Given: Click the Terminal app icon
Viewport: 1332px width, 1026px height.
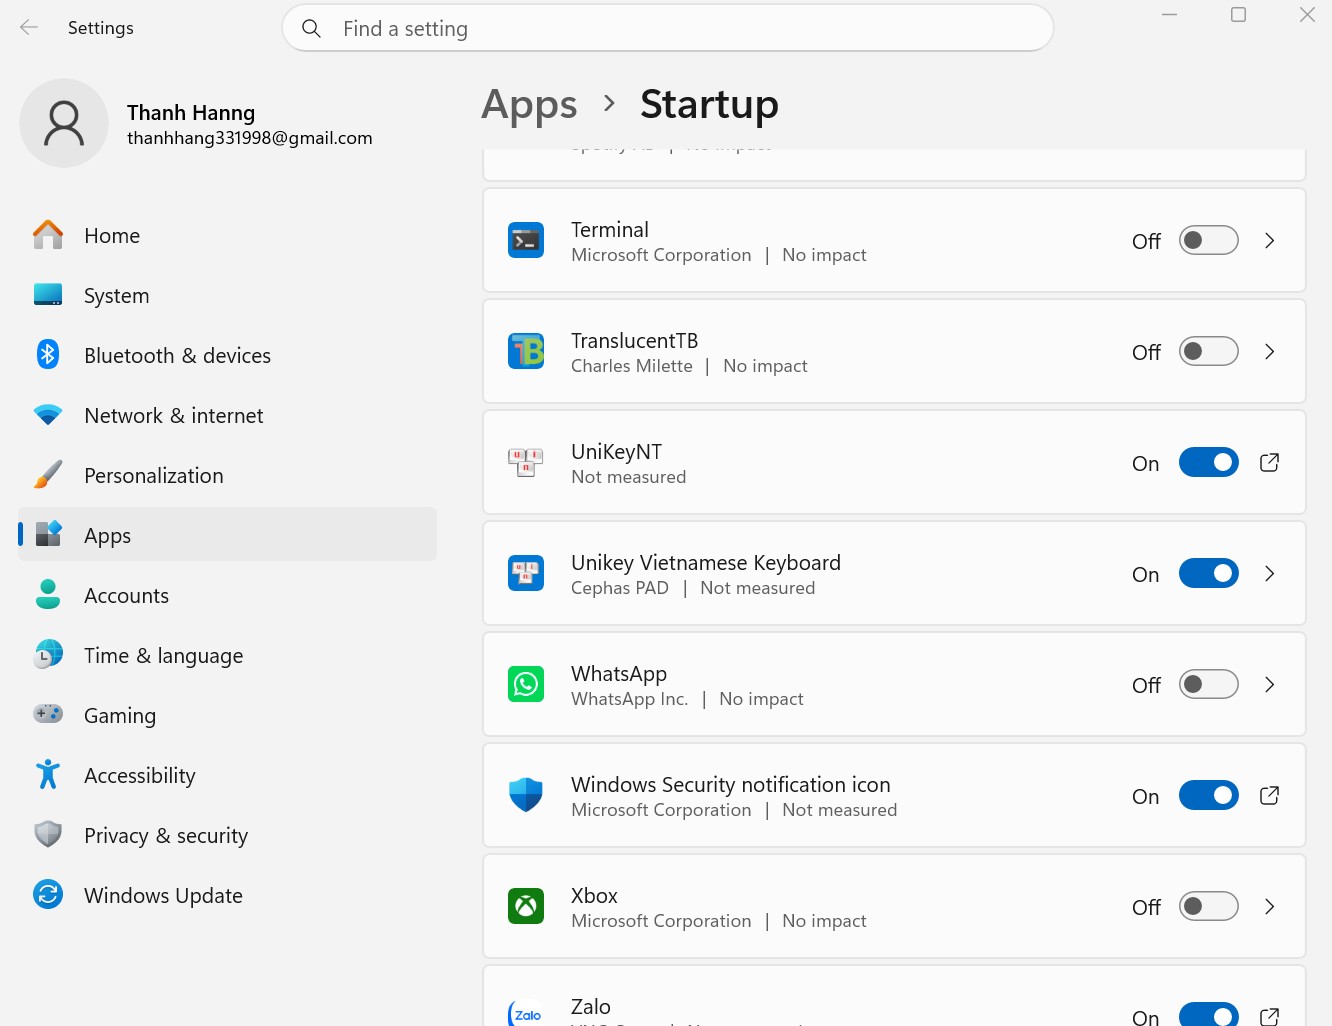Looking at the screenshot, I should click(x=526, y=240).
